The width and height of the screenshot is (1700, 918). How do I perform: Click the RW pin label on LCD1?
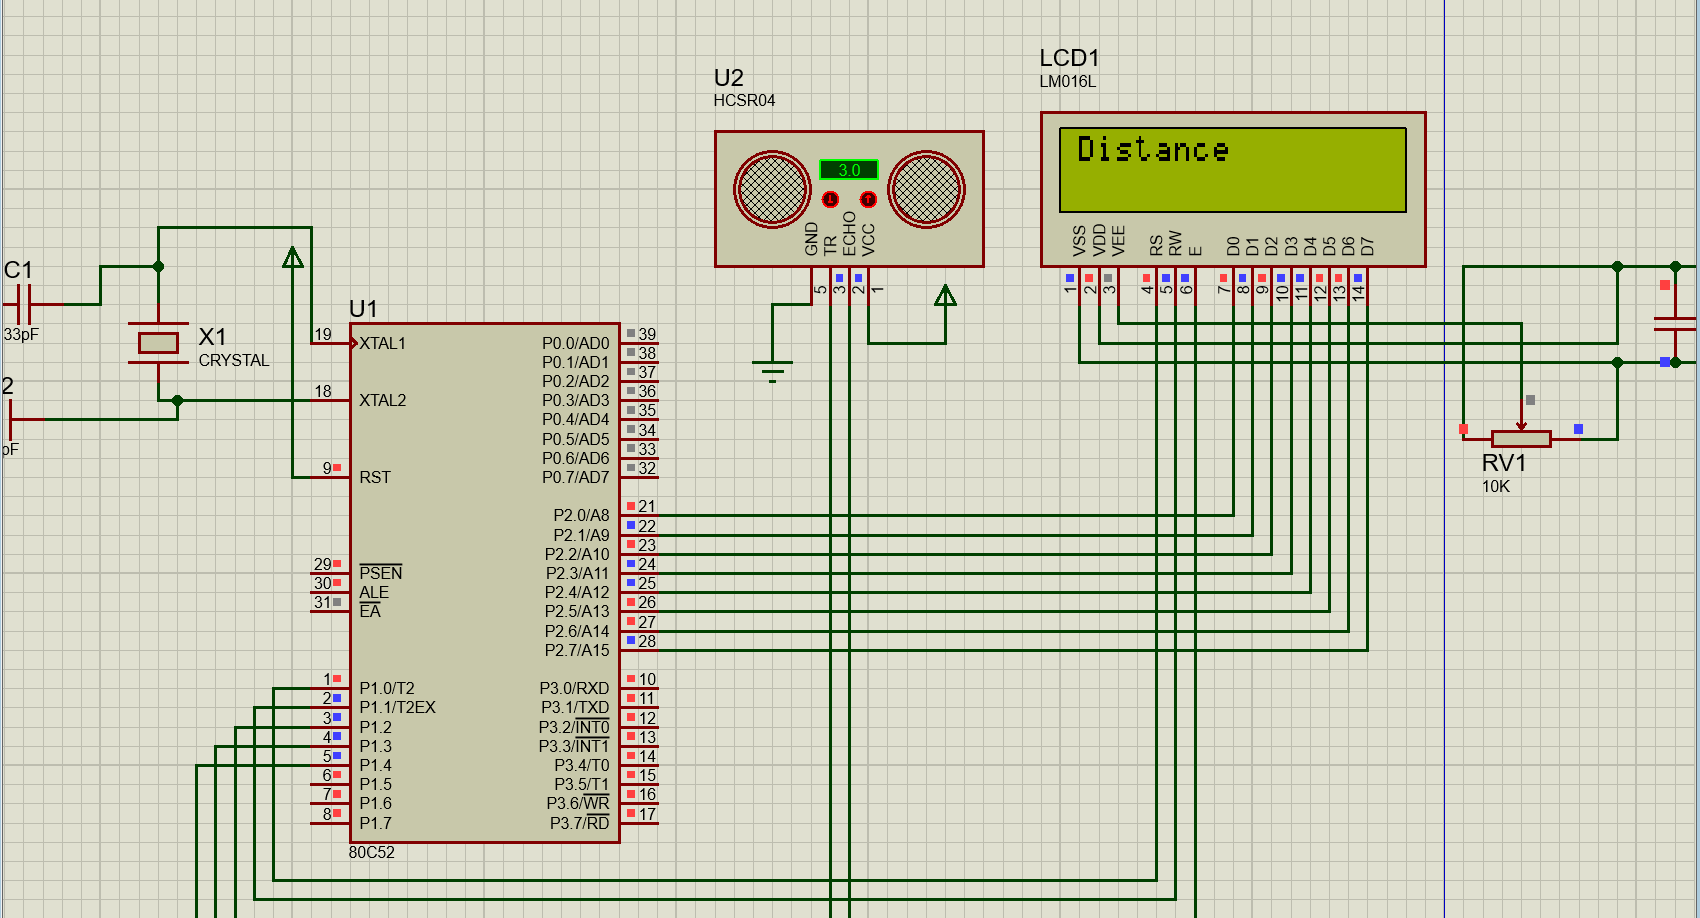1175,243
